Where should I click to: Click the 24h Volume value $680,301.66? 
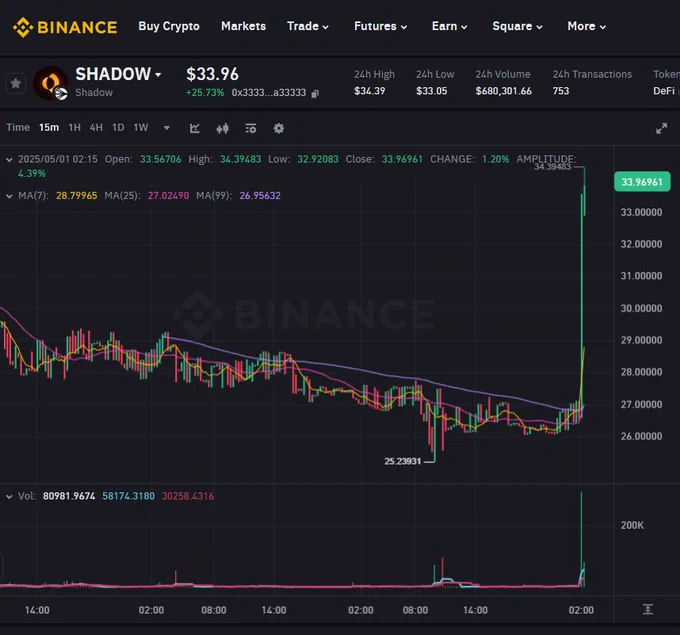[503, 91]
